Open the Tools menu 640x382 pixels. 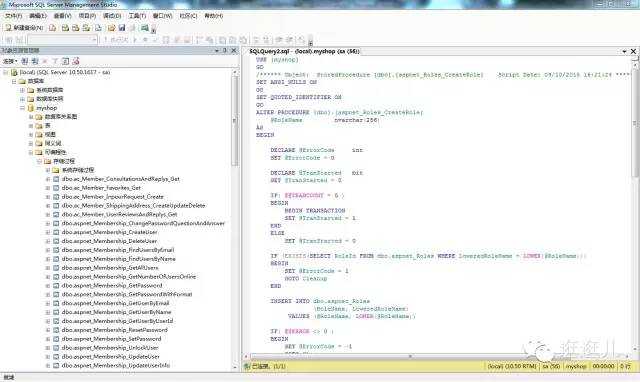137,16
